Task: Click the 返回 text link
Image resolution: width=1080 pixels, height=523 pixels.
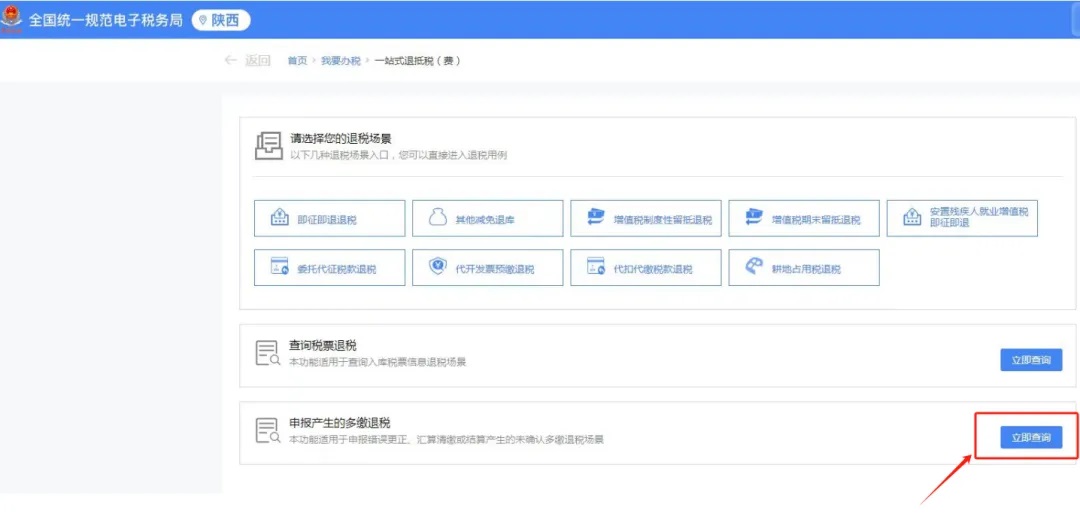Action: (258, 61)
